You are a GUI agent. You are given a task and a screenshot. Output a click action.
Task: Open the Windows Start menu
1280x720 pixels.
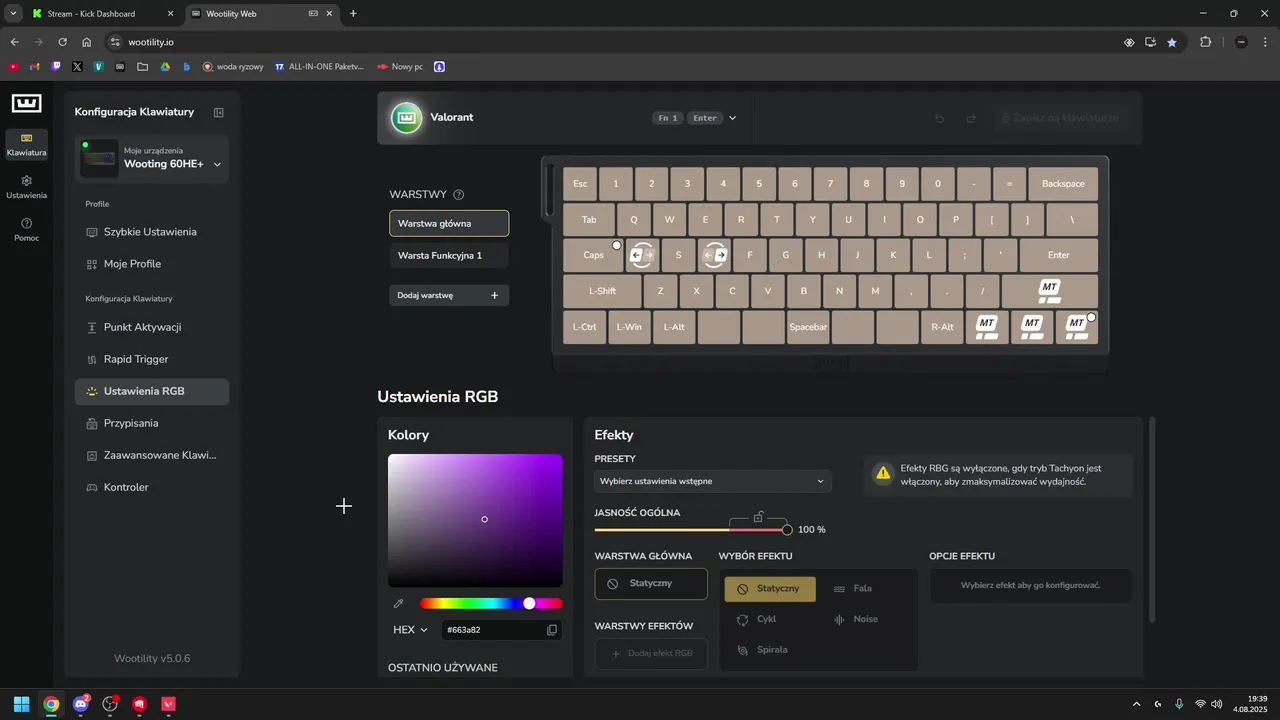[21, 704]
